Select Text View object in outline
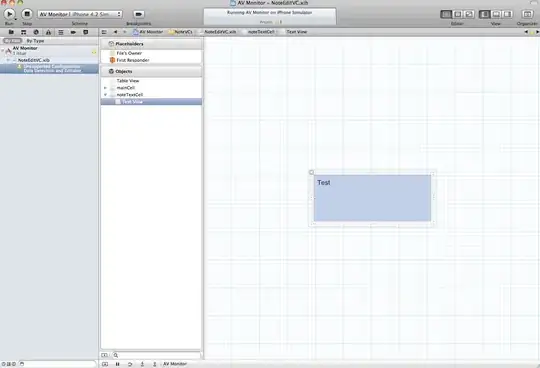The image size is (540, 368). click(x=151, y=102)
